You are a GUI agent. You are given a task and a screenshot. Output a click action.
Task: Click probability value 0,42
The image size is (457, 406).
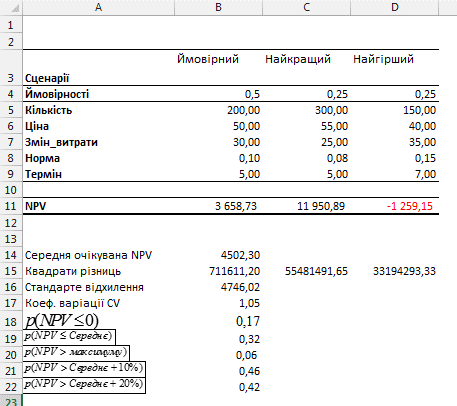point(249,387)
